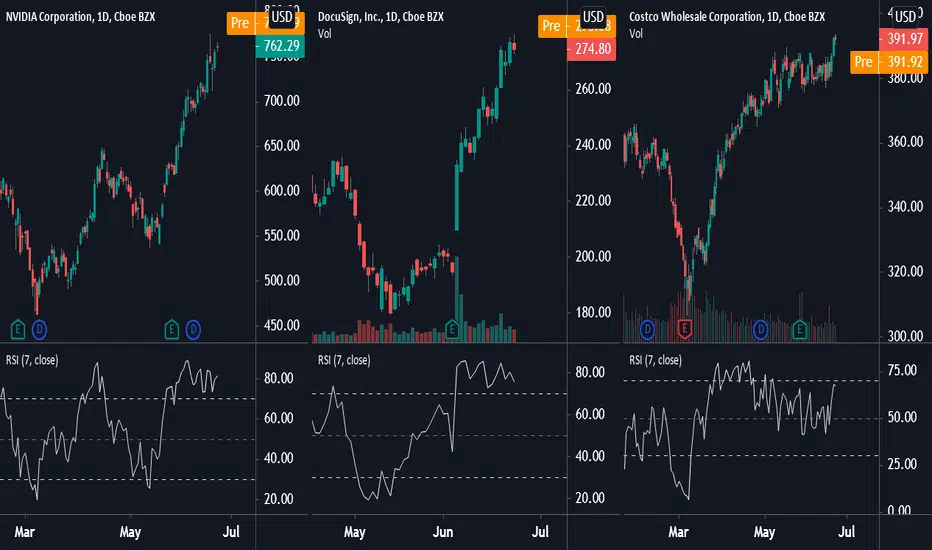Screen dimensions: 932x550
Task: Select the RSI (7, close) label under DocuSign
Action: tap(344, 360)
